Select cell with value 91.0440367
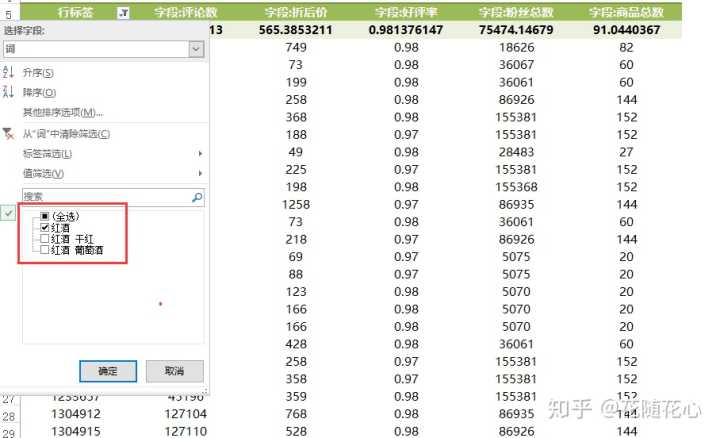 [626, 30]
